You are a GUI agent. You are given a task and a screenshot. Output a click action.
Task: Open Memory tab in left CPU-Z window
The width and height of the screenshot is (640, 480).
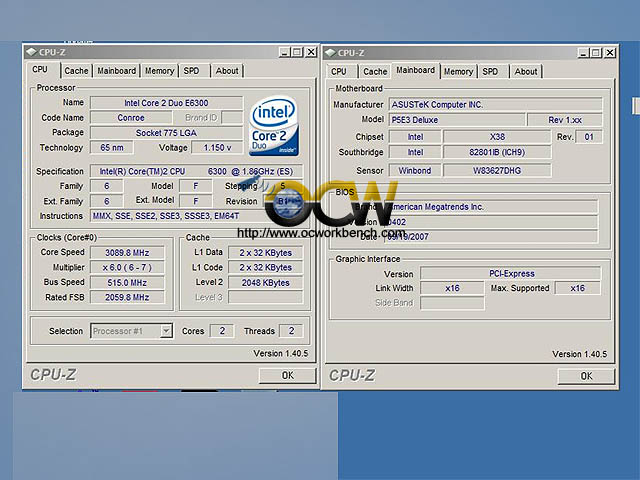[160, 71]
